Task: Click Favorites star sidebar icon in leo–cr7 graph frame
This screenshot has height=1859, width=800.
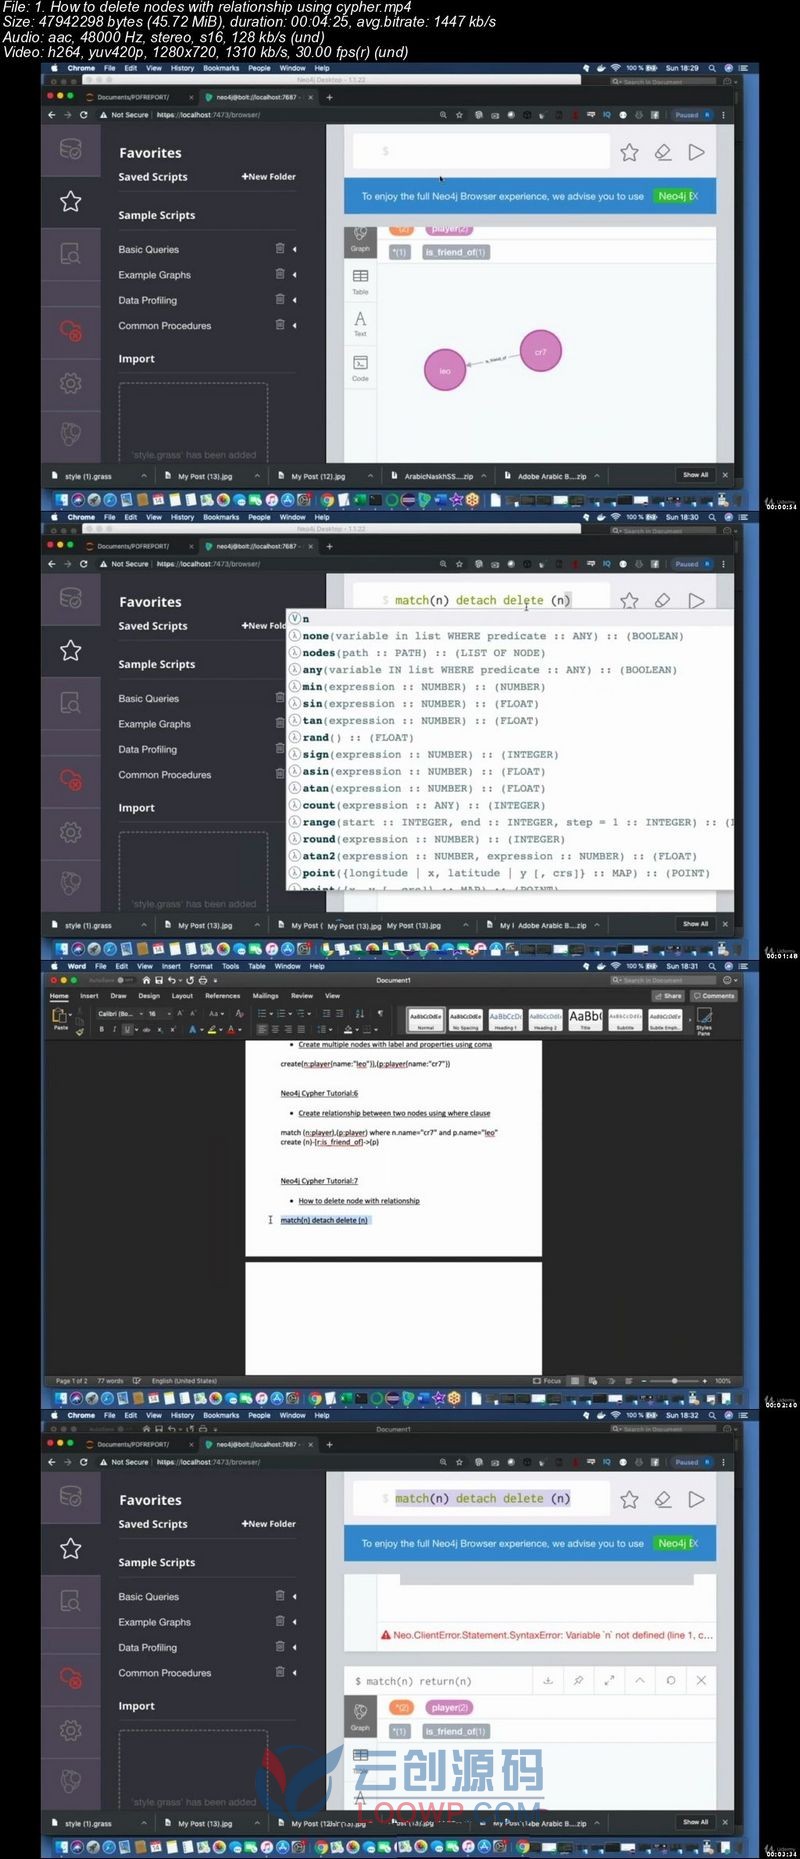Action: (71, 202)
